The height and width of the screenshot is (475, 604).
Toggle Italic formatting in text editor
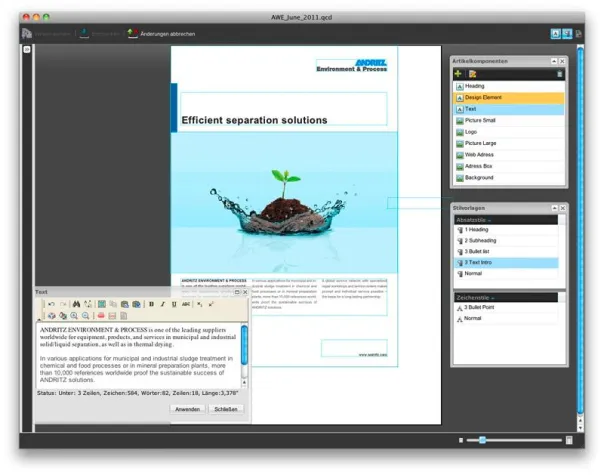click(x=162, y=303)
